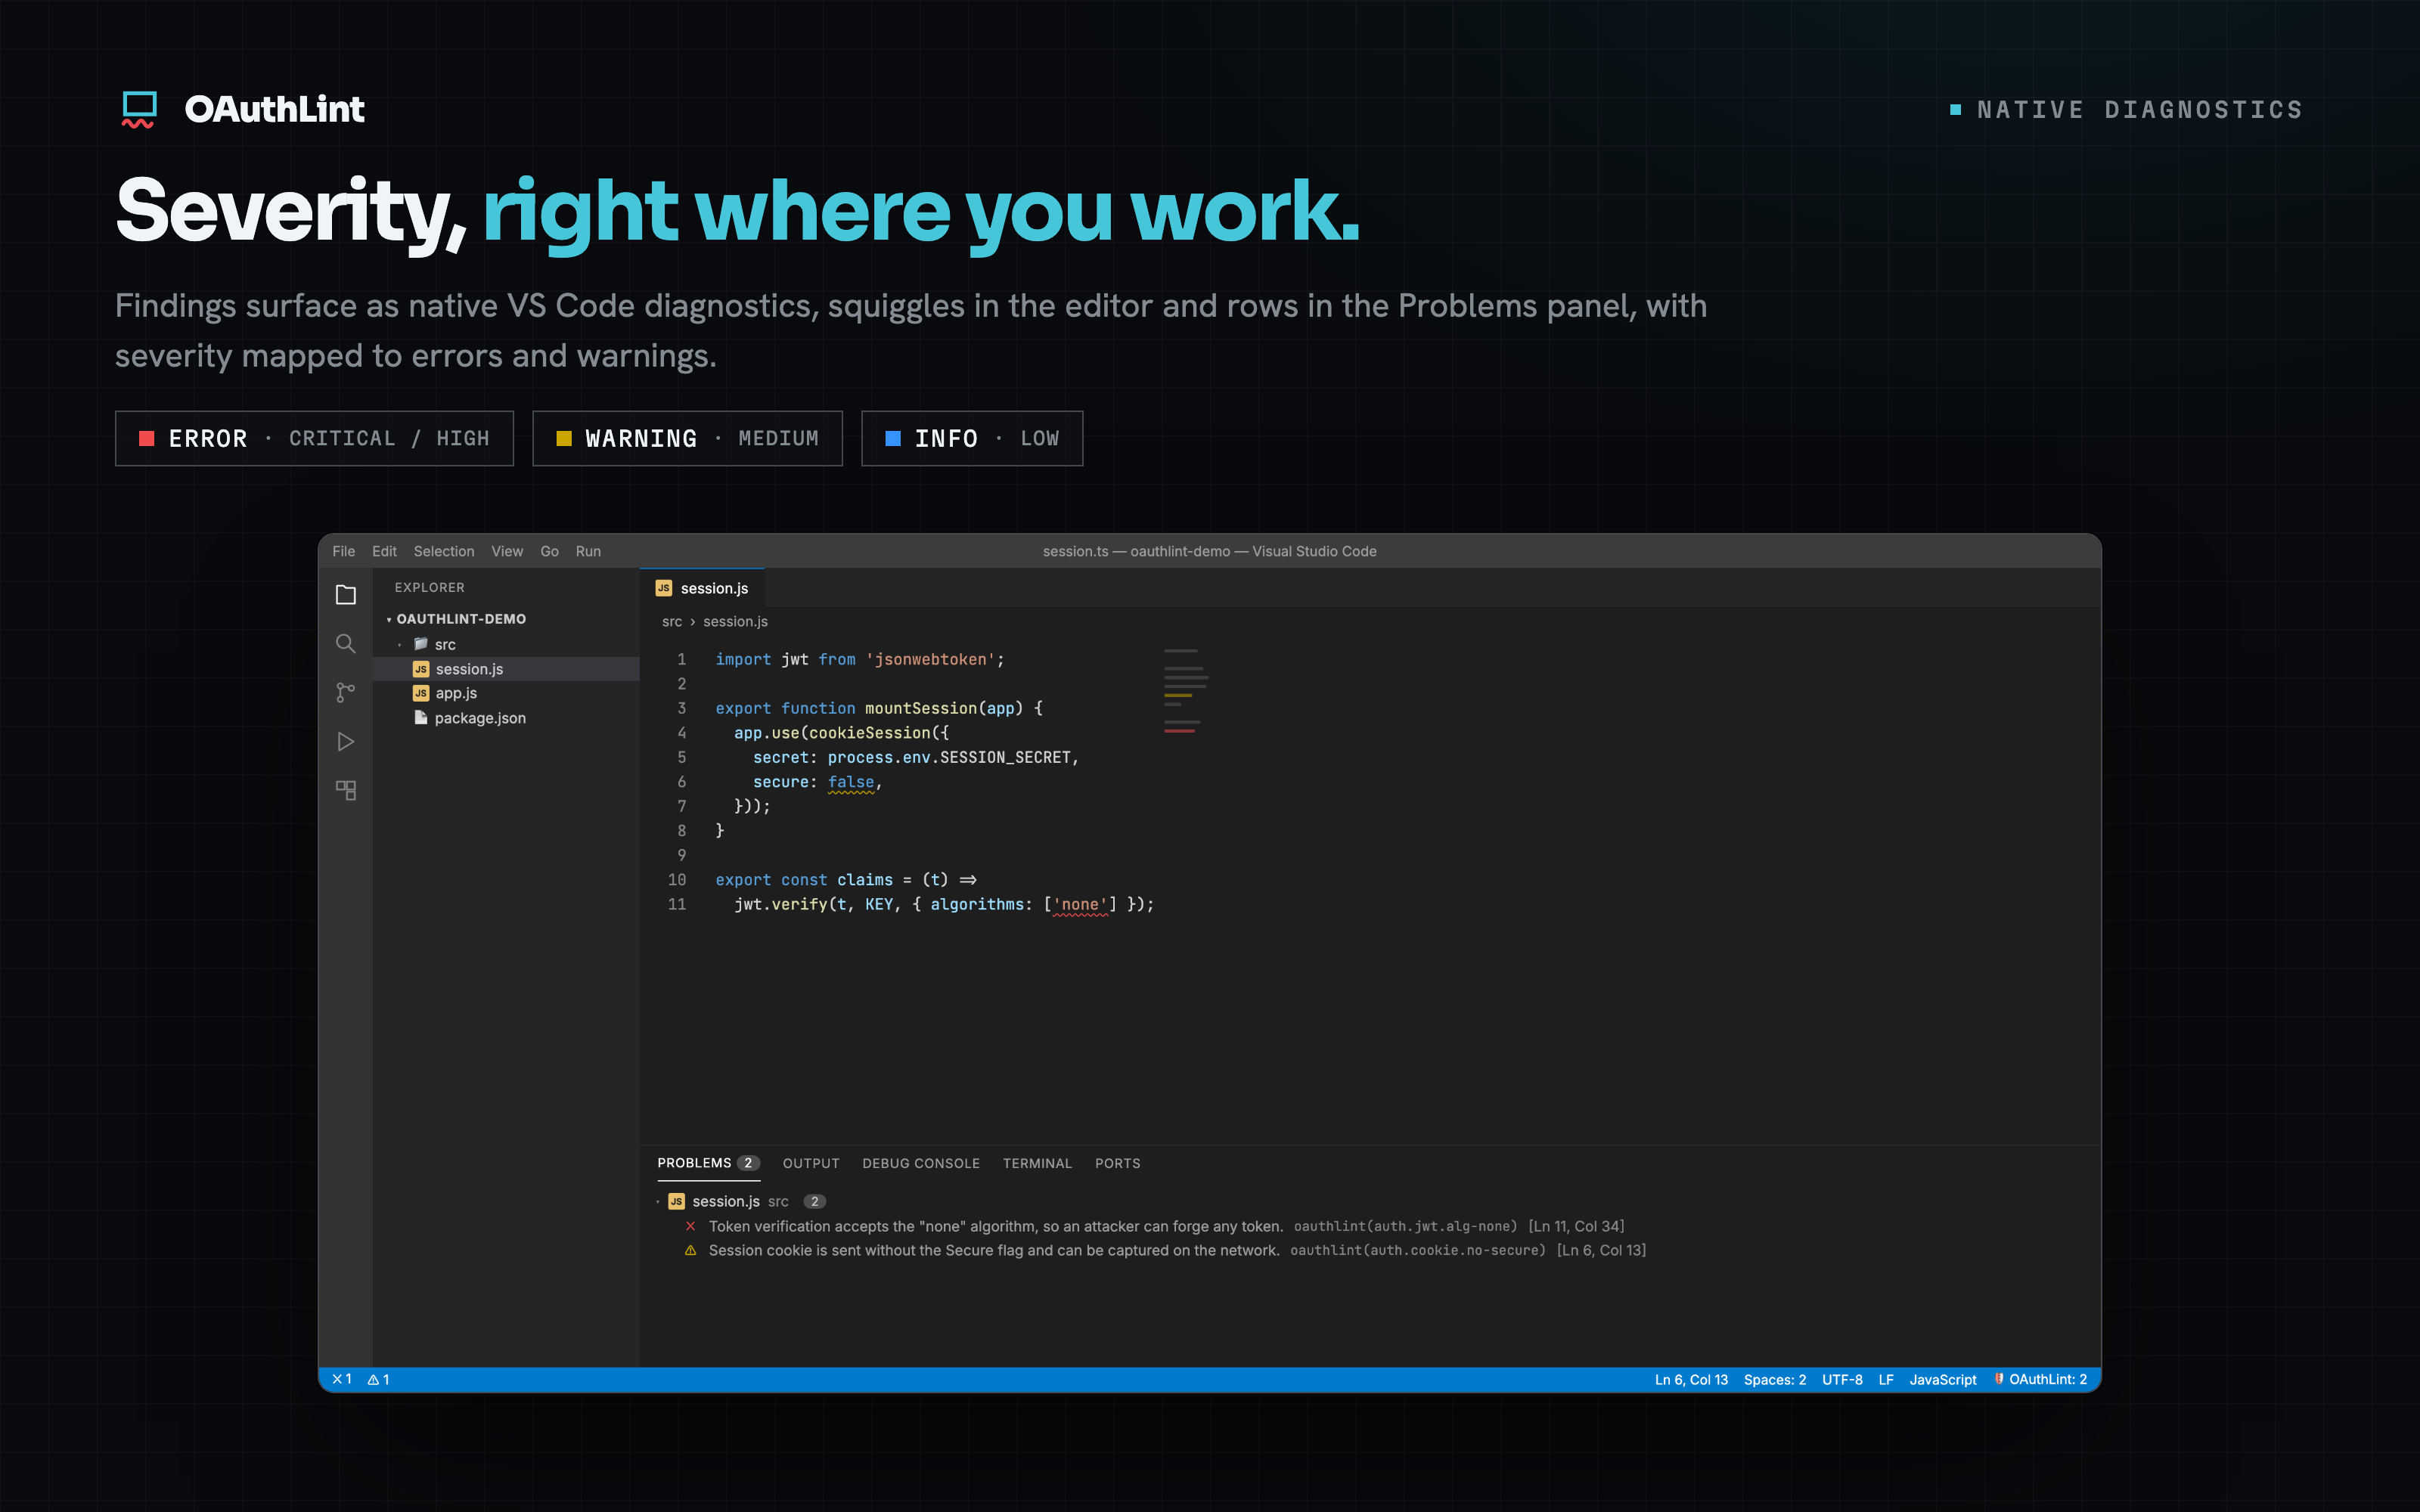Screen dimensions: 2420x1512
Task: Click the UTF-8 encoding indicator
Action: click(x=1842, y=1379)
